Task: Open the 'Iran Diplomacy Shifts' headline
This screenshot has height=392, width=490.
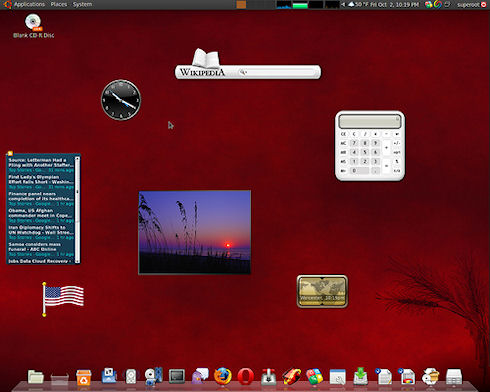Action: pos(41,230)
